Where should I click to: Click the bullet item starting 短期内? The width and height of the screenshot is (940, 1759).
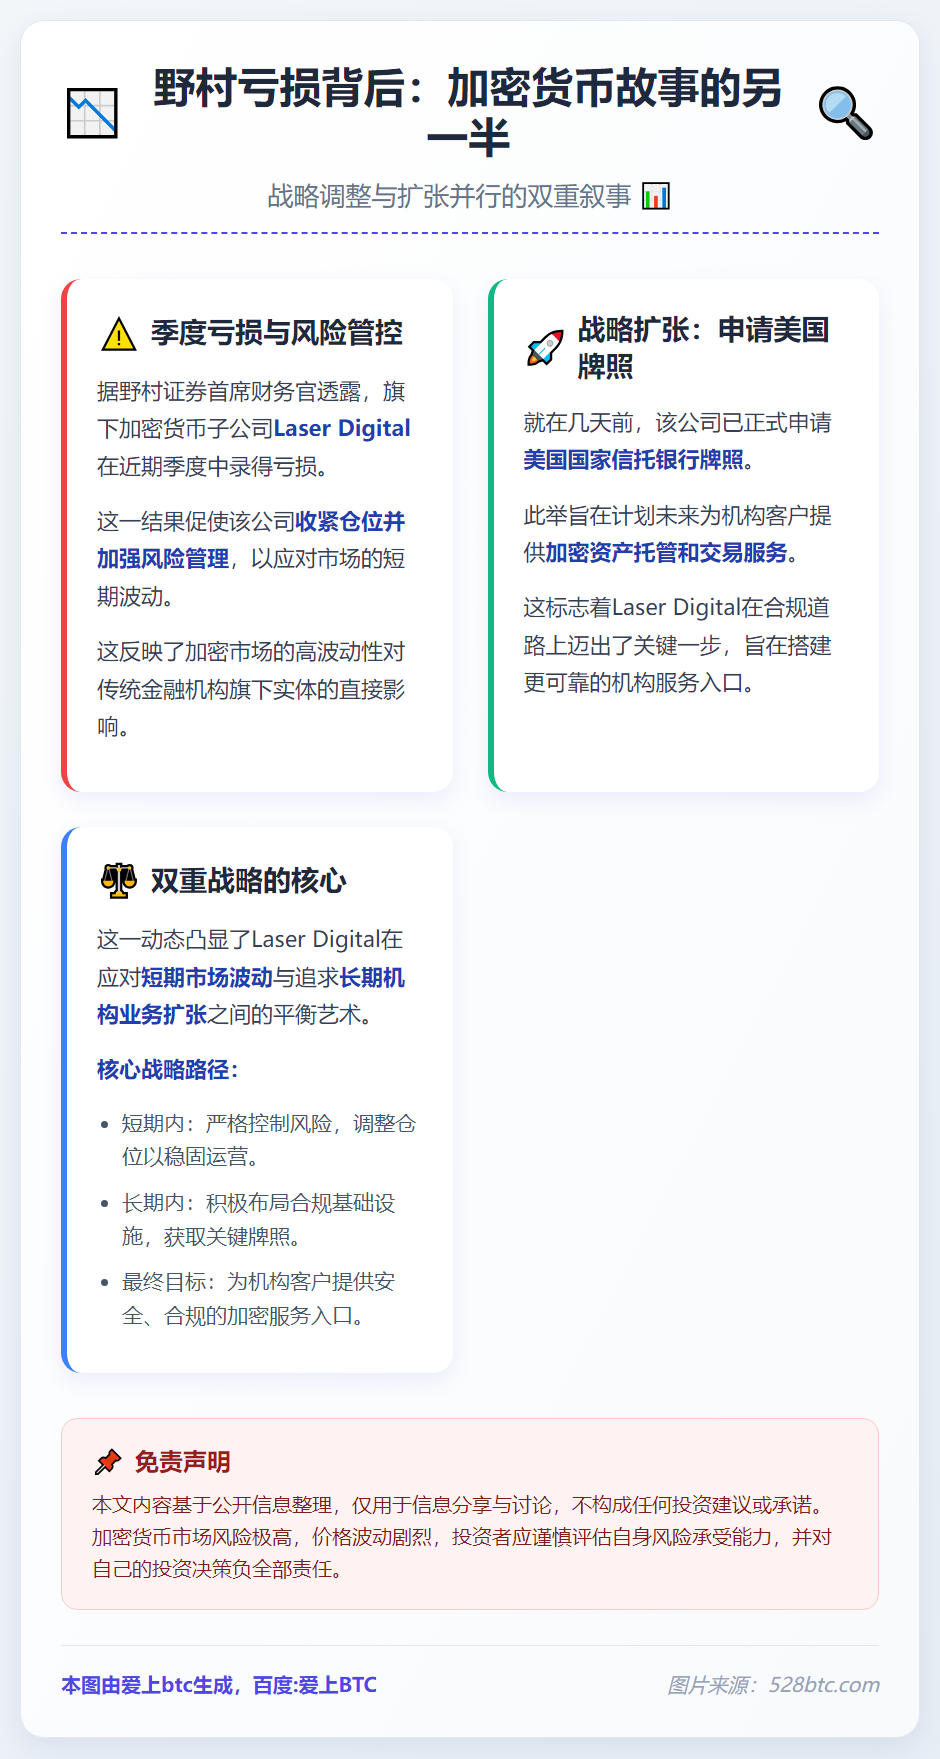coord(269,1140)
